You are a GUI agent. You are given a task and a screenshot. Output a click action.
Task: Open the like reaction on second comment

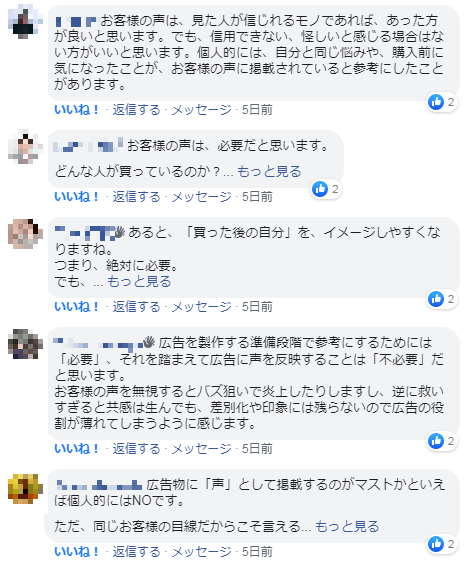[x=326, y=189]
